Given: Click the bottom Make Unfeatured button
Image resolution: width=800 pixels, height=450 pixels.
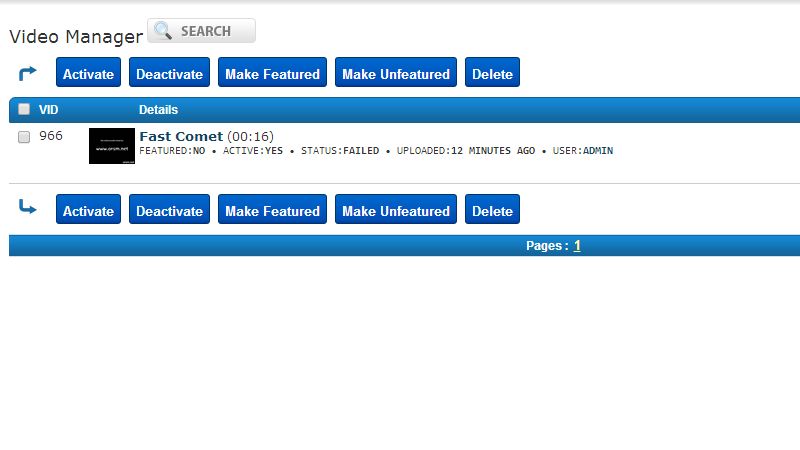Looking at the screenshot, I should 396,209.
